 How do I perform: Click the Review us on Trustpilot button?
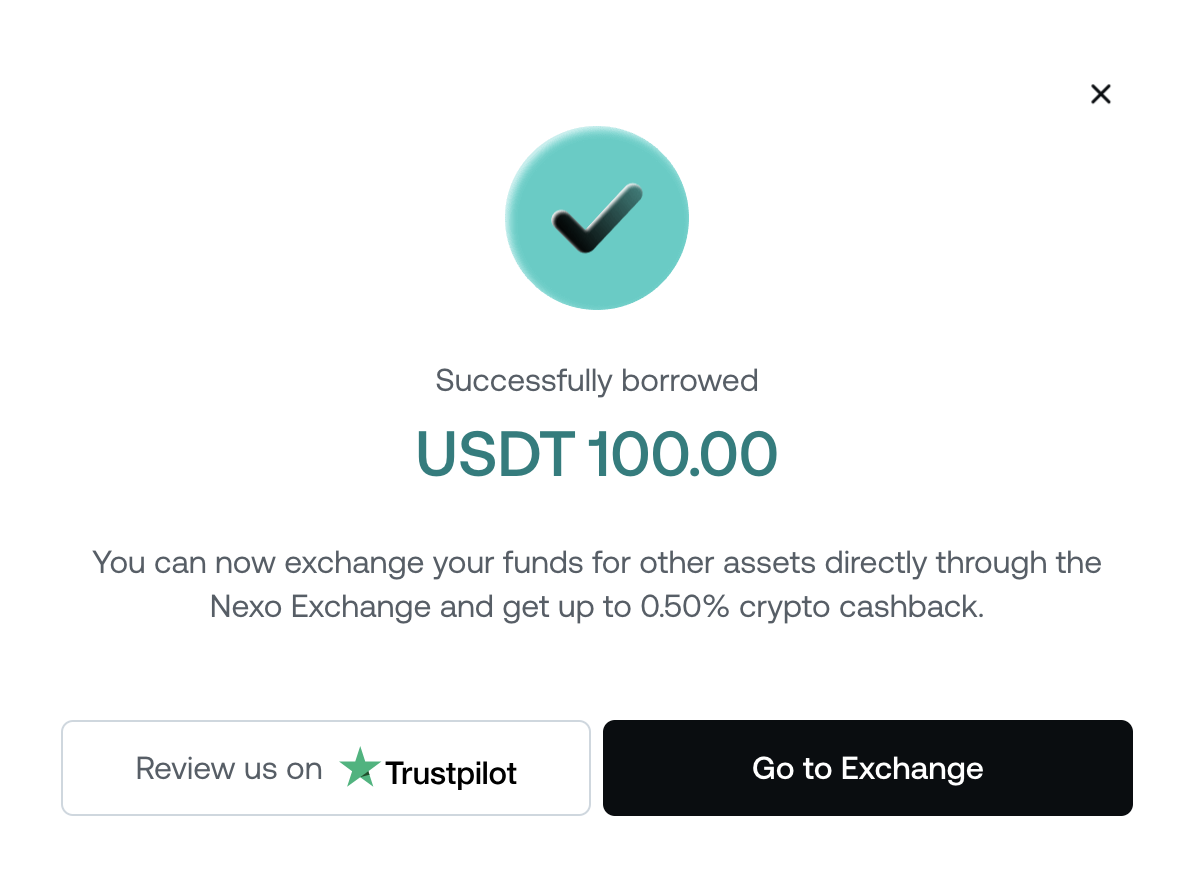coord(326,768)
